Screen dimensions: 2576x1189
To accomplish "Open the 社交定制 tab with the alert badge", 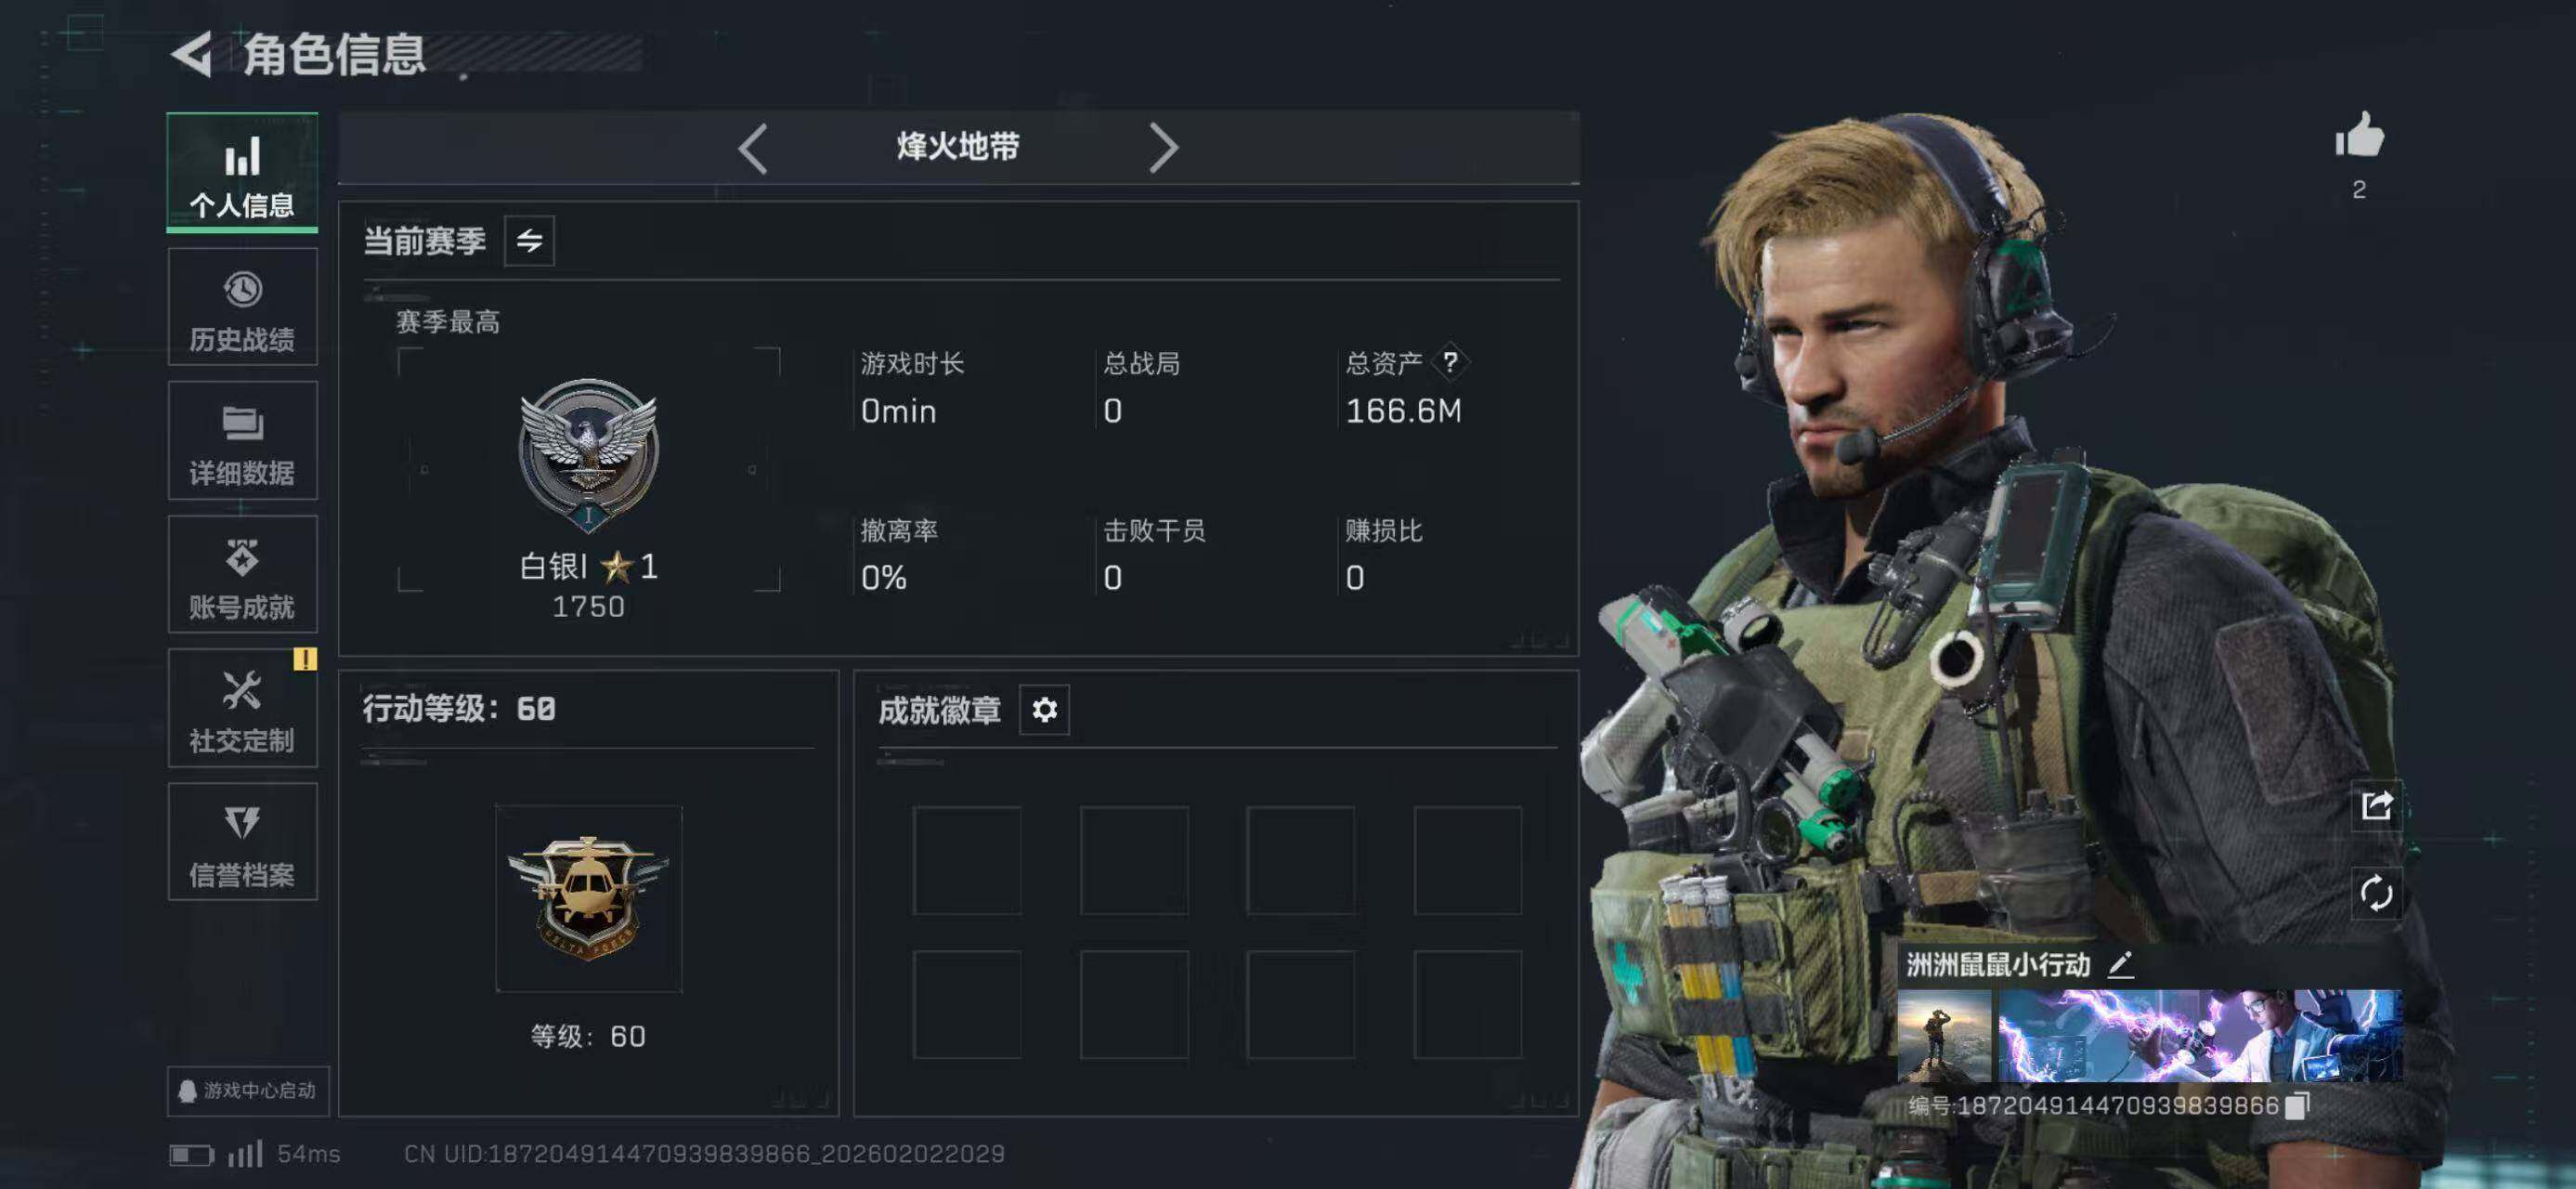I will (x=242, y=709).
